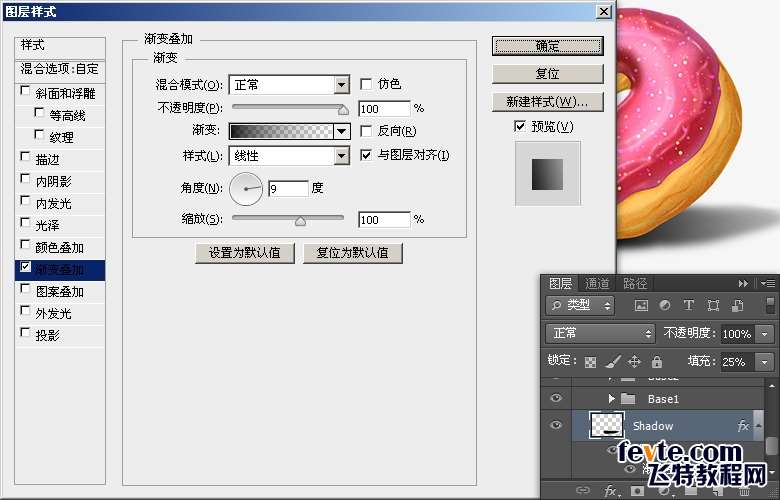This screenshot has height=500, width=780.
Task: Click the Base1 folder icon
Action: (628, 399)
